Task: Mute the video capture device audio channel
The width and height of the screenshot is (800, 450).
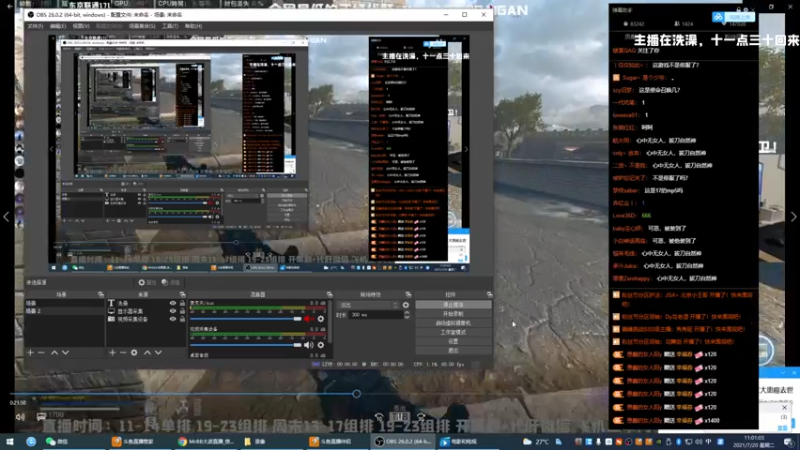Action: (309, 345)
